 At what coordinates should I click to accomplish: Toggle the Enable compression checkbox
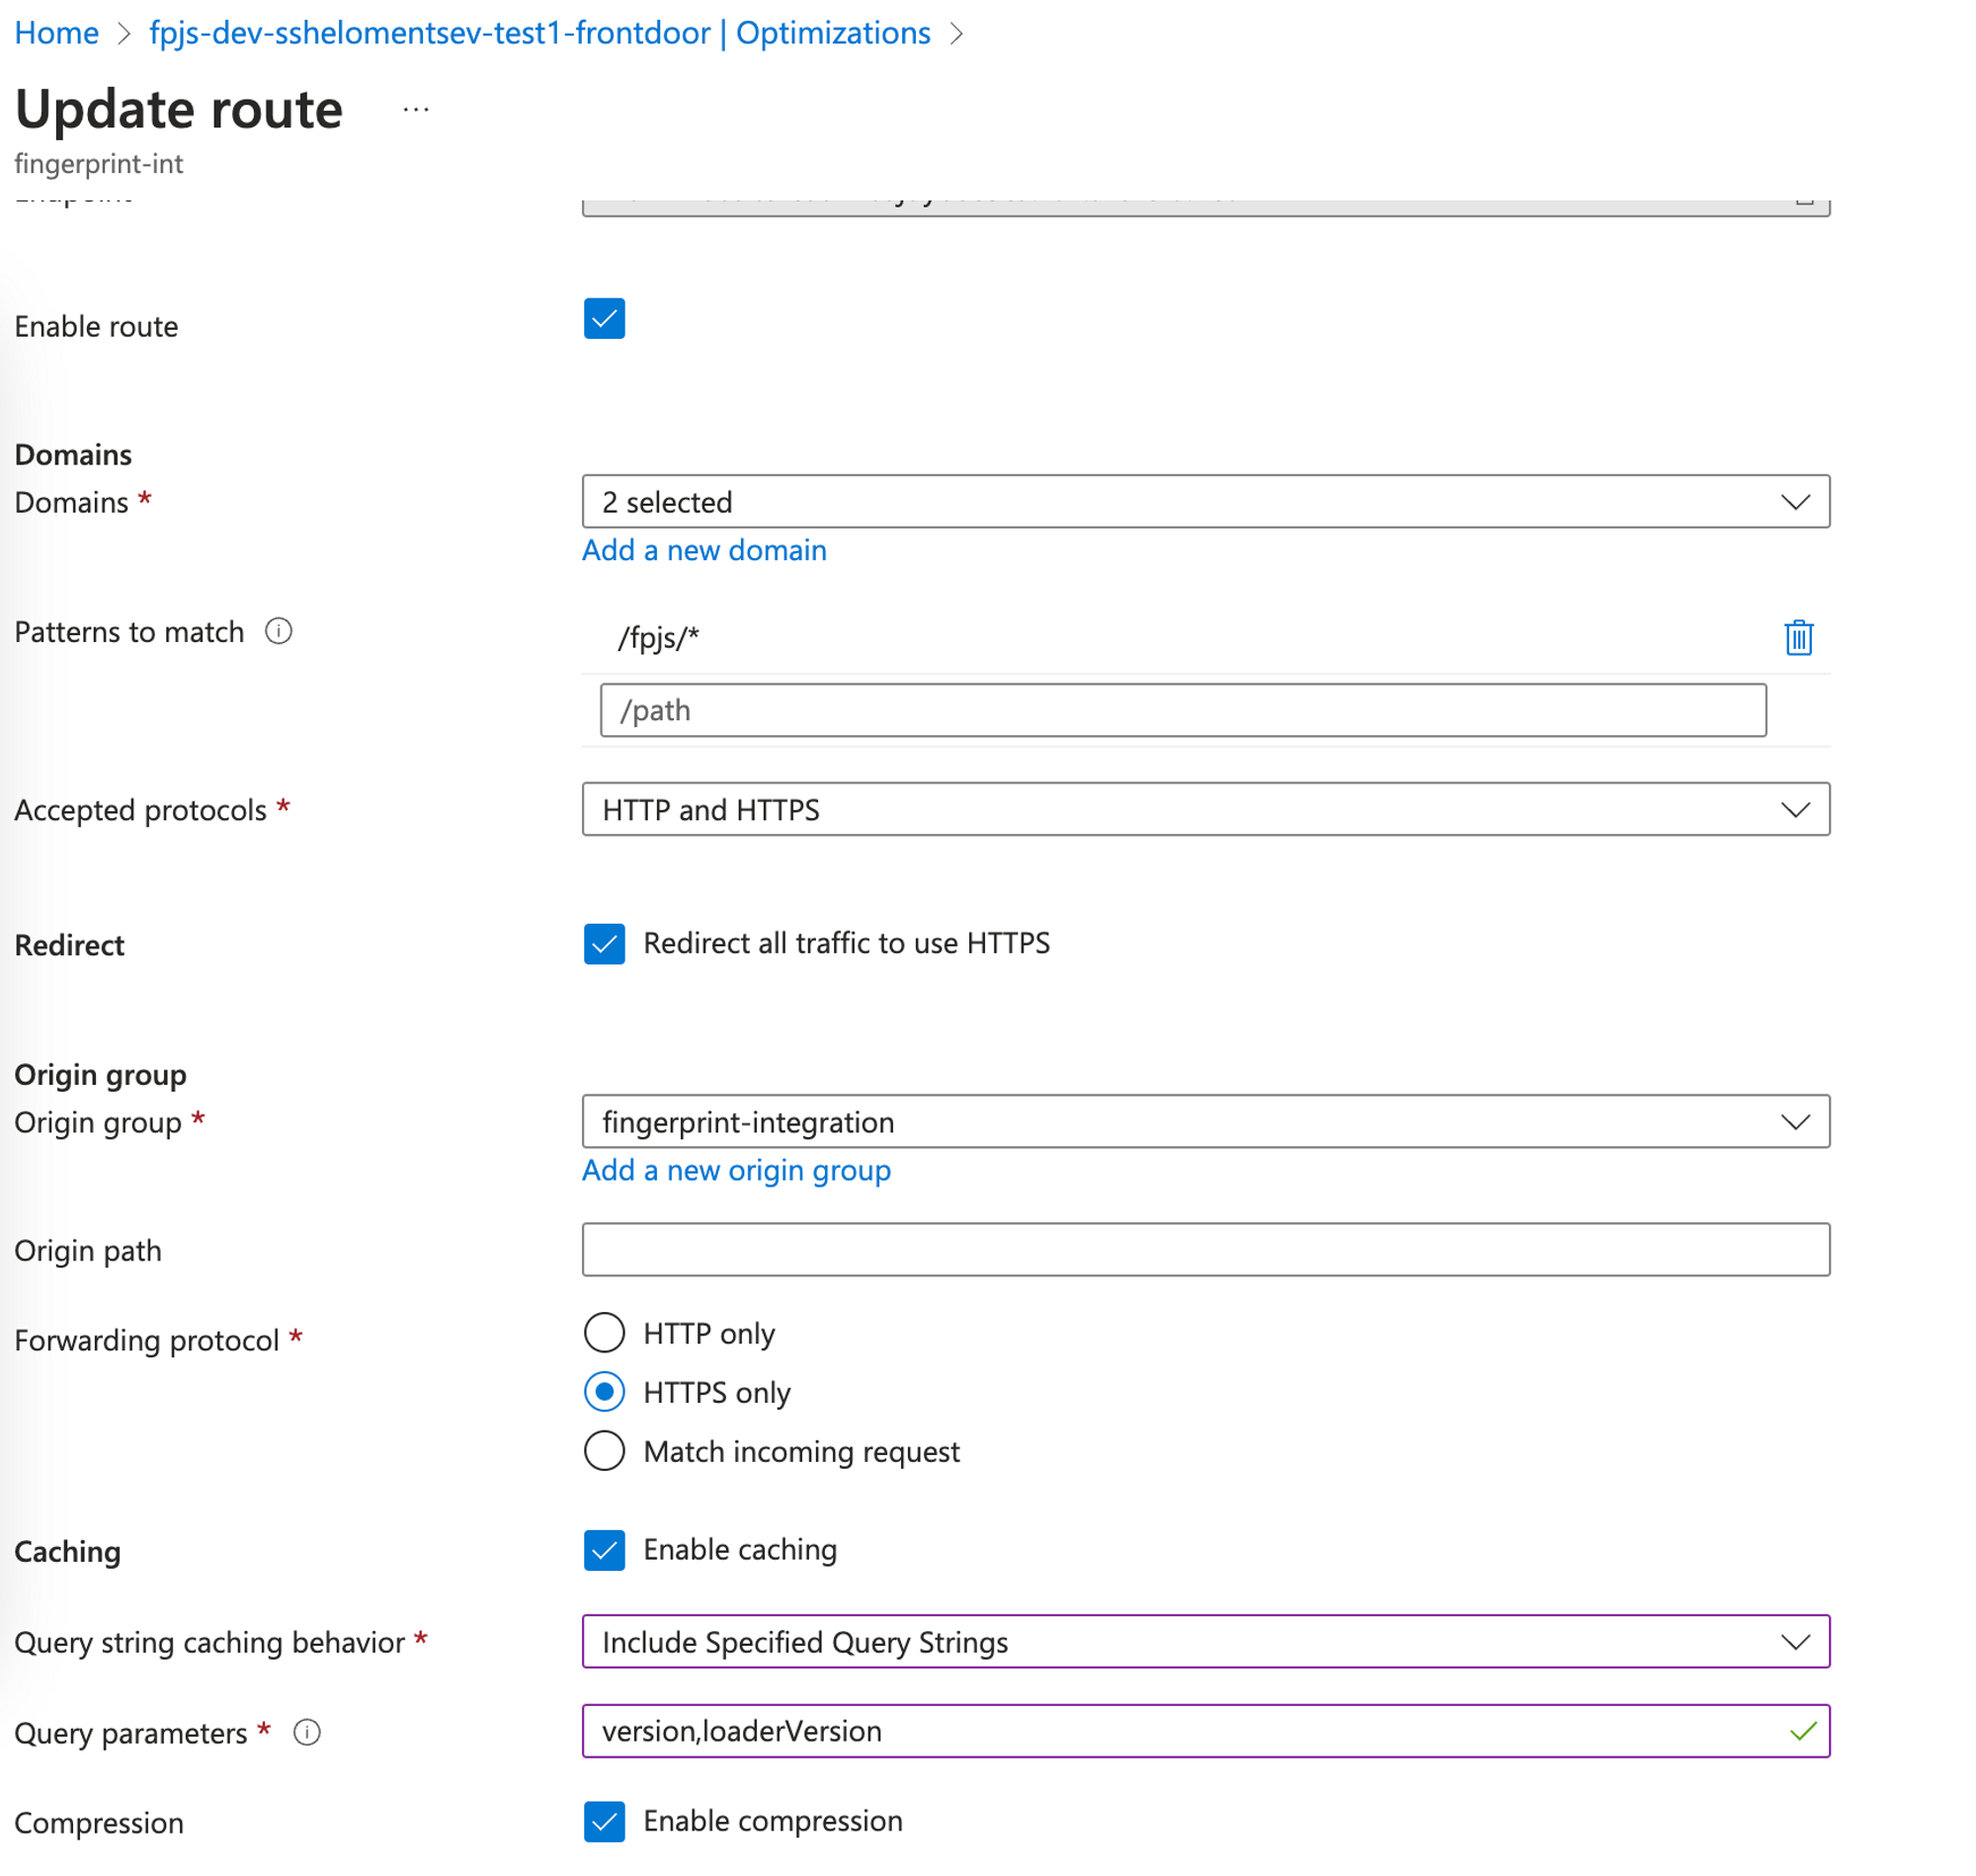click(604, 1821)
